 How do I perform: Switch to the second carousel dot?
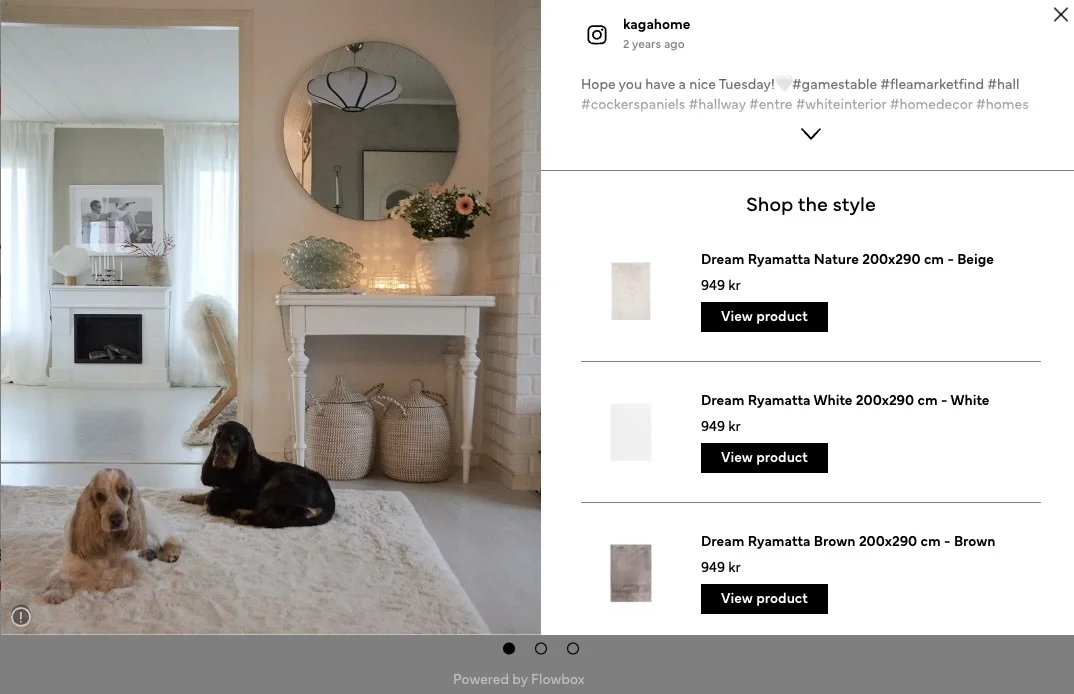(x=541, y=648)
